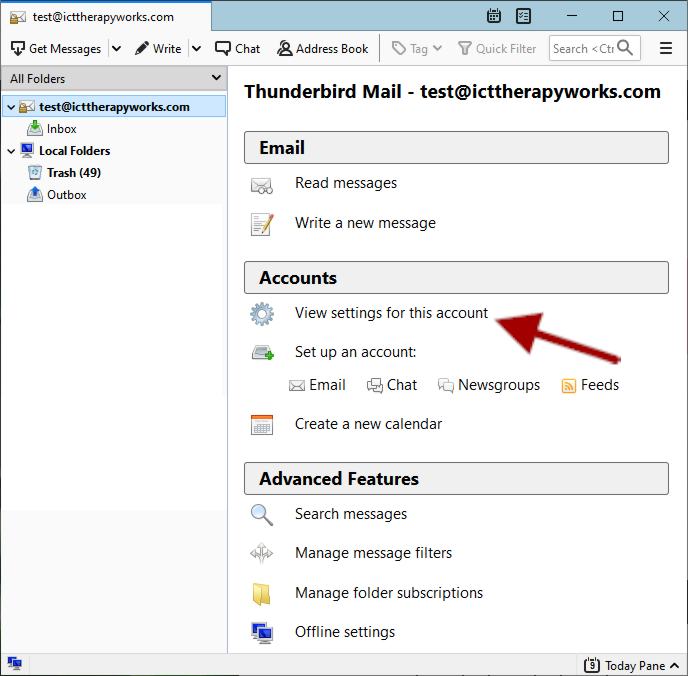
Task: Expand the Get Messages dropdown arrow
Action: (x=116, y=48)
